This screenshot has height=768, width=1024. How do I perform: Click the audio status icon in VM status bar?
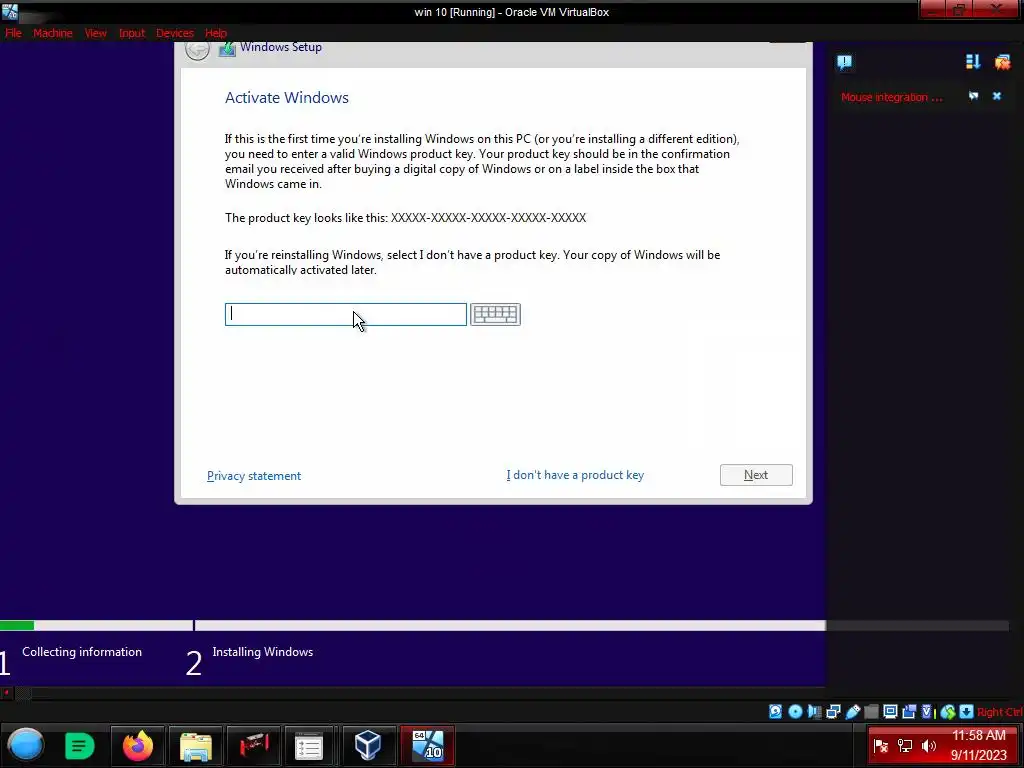tap(814, 712)
